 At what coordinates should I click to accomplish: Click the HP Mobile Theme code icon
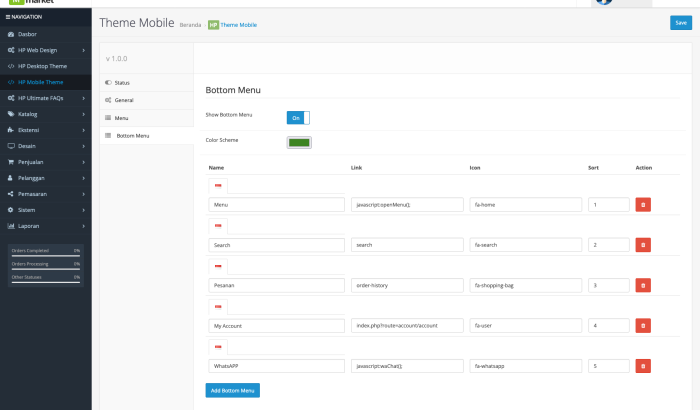click(11, 82)
